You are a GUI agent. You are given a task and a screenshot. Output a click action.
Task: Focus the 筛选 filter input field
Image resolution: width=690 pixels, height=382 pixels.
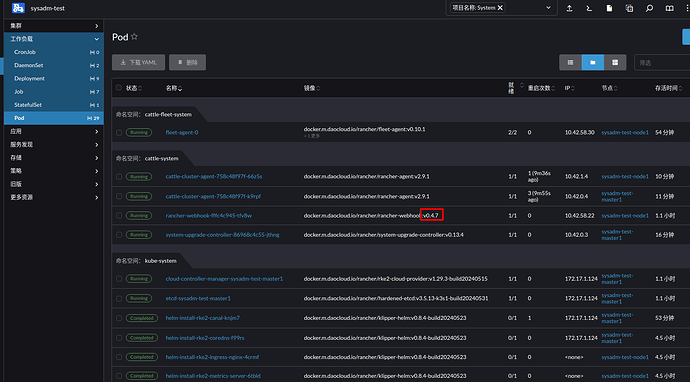[x=662, y=62]
